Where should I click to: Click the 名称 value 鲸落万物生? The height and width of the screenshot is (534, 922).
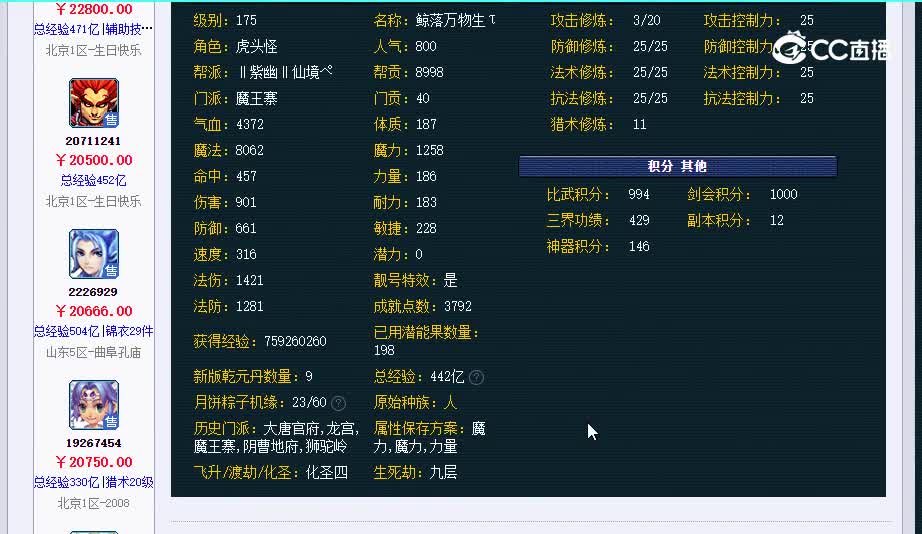pyautogui.click(x=456, y=21)
